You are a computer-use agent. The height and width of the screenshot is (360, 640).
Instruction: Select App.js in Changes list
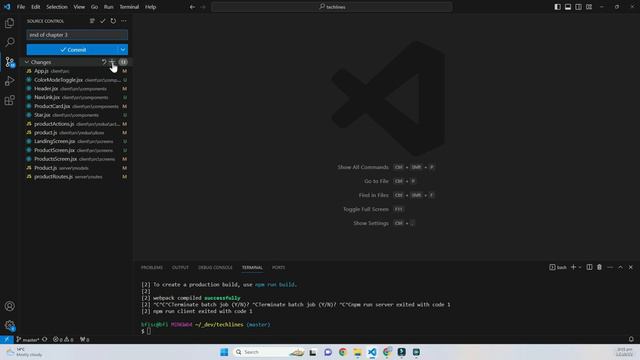pos(77,71)
